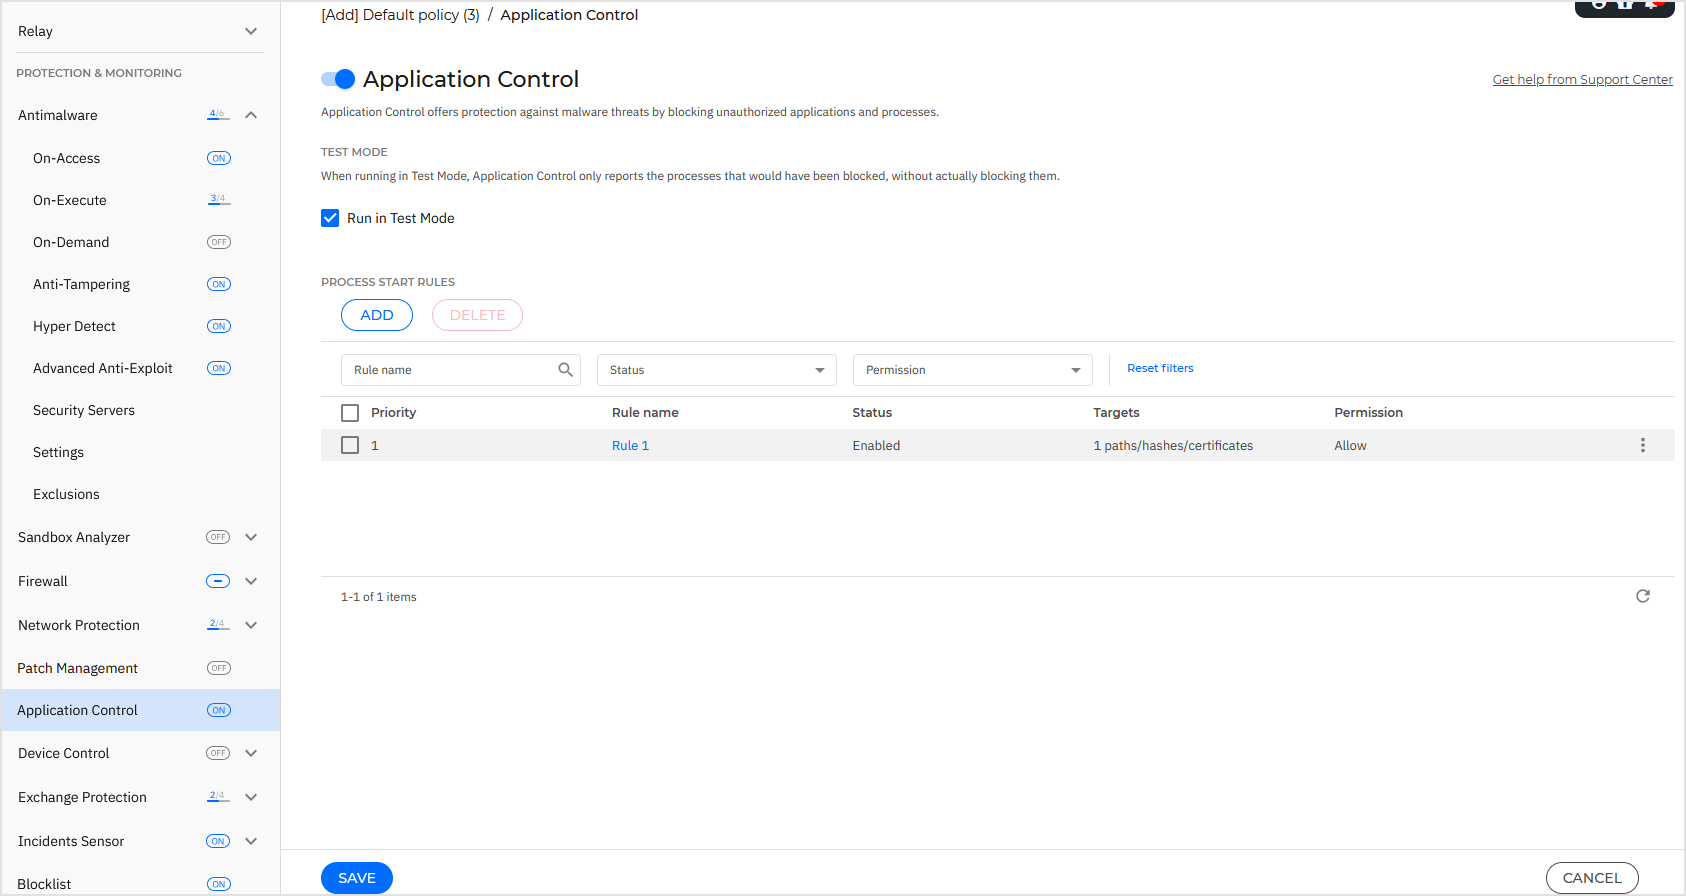Open the three-dot actions menu for Rule 1

[x=1642, y=445]
